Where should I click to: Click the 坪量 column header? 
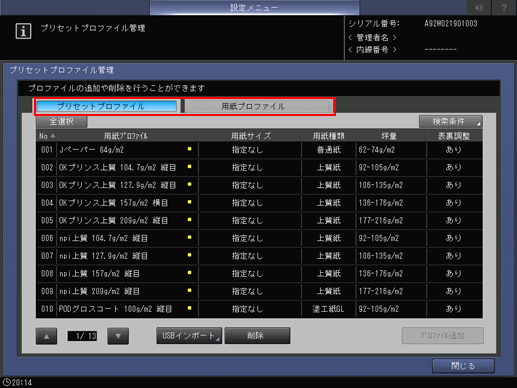point(391,136)
